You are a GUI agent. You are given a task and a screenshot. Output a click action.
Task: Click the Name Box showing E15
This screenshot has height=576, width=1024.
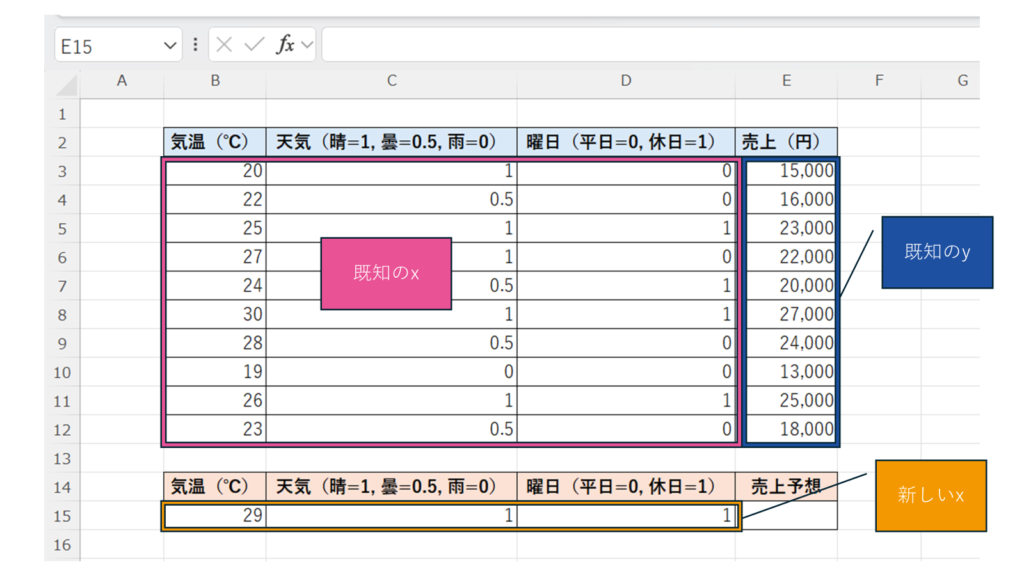[105, 46]
